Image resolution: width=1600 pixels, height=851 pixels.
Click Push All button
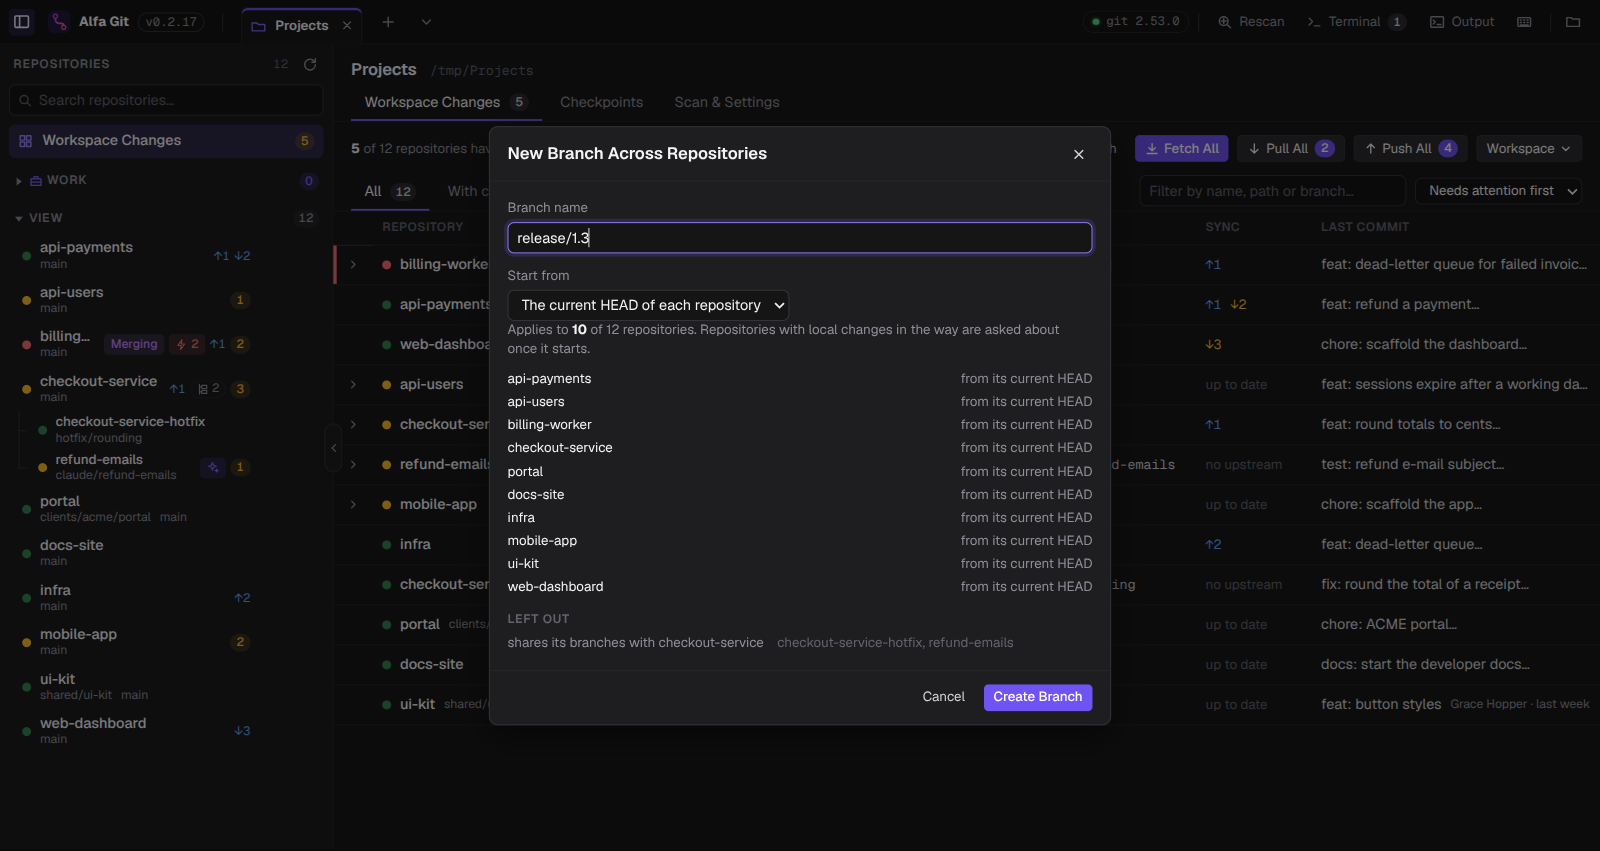point(1410,148)
